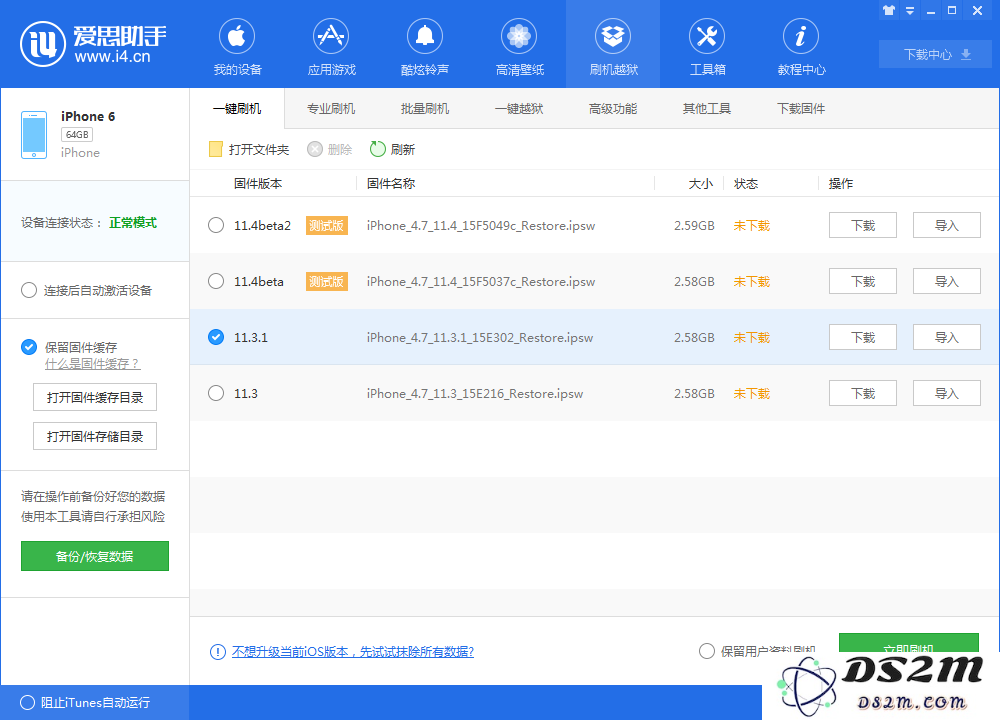The image size is (1000, 720).
Task: Switch to 一键刷机 tab
Action: [x=237, y=108]
